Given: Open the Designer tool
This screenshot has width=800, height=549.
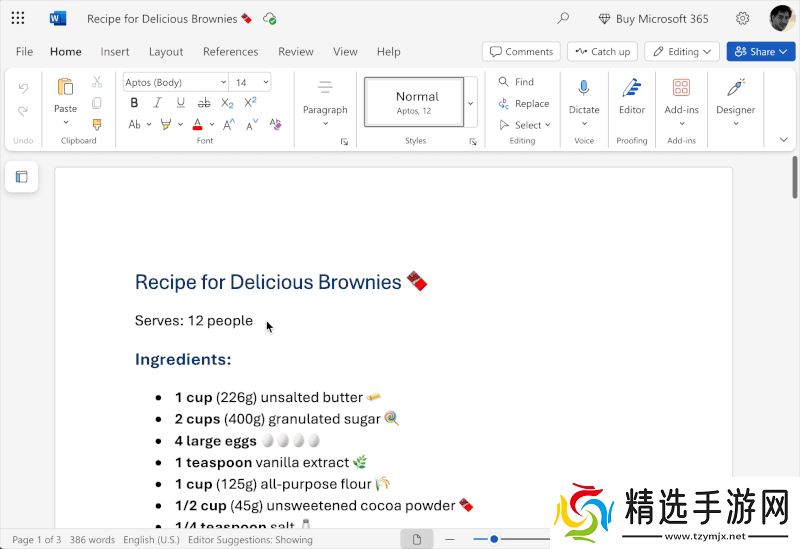Looking at the screenshot, I should point(735,88).
